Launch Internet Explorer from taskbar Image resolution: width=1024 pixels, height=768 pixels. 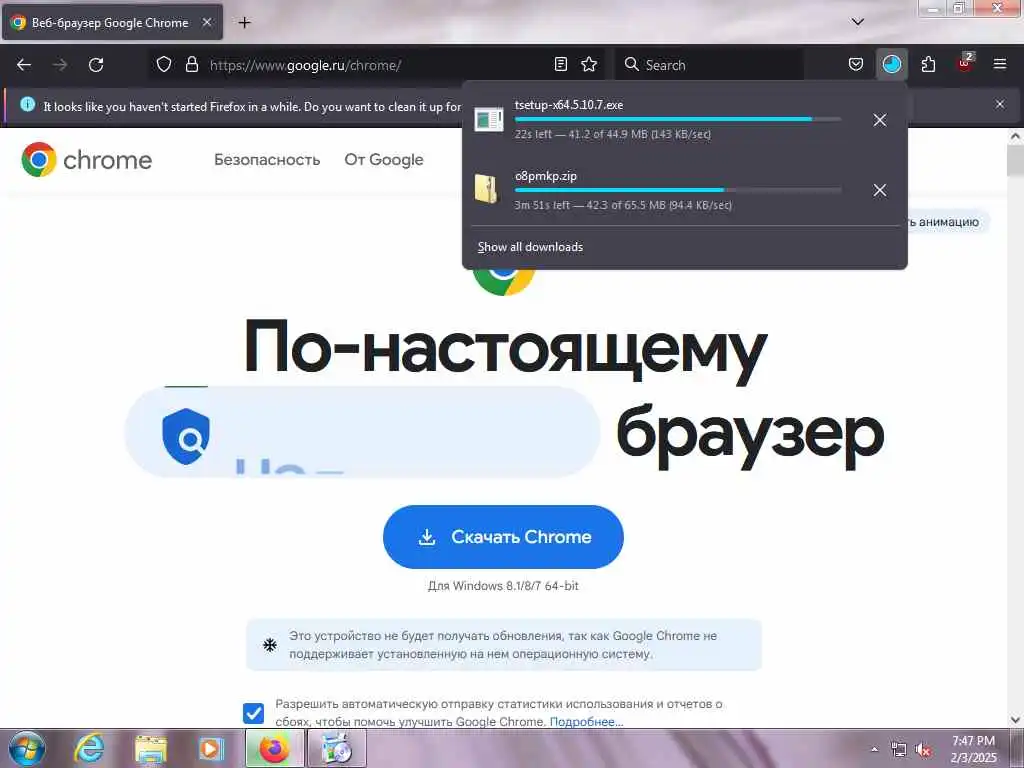tap(89, 748)
